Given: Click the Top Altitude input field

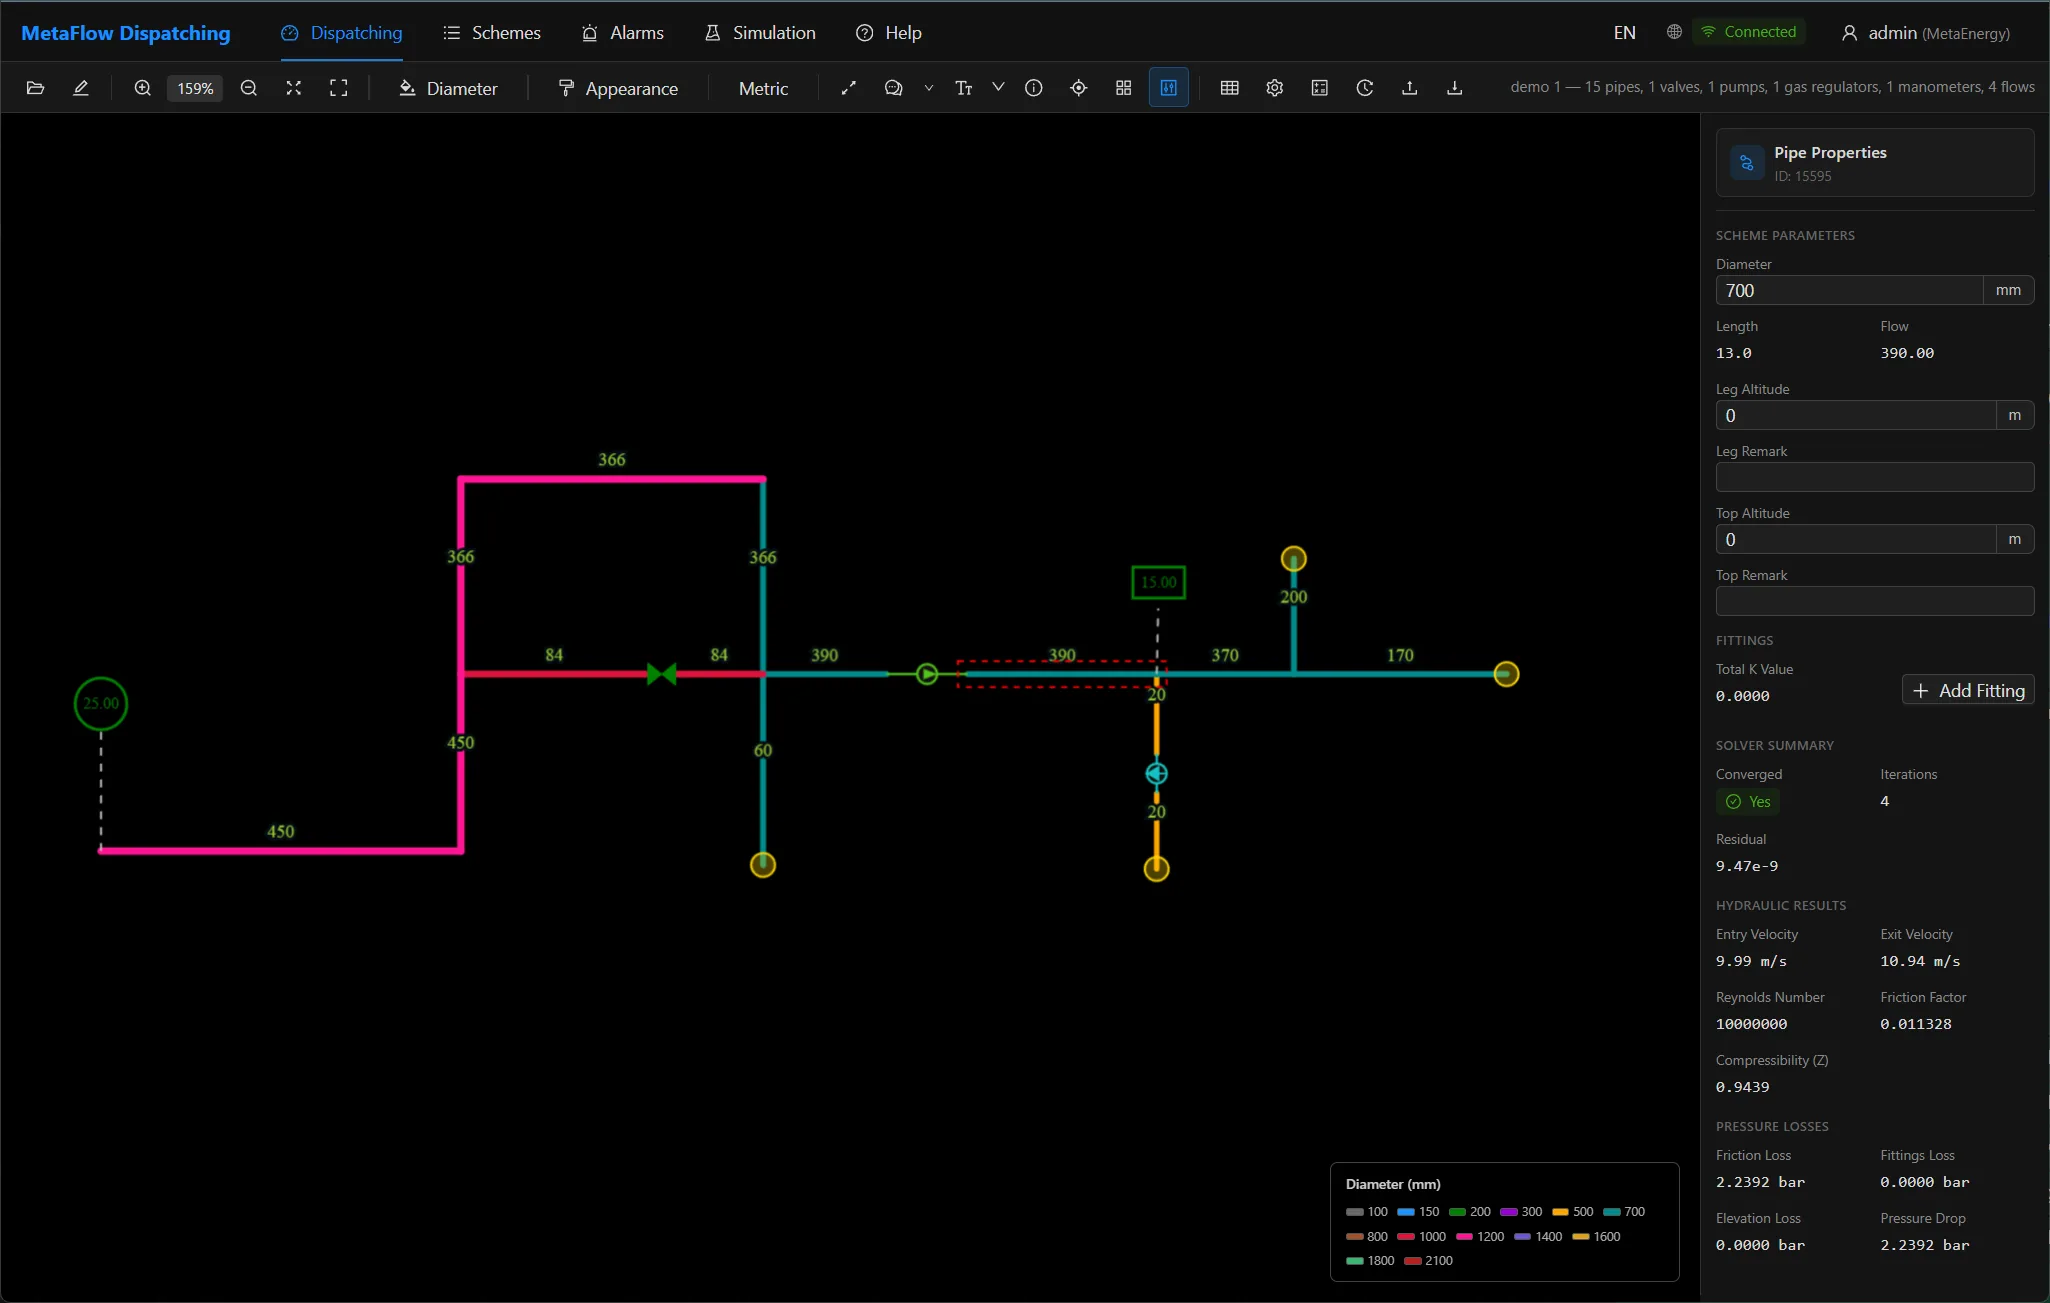Looking at the screenshot, I should pos(1856,539).
